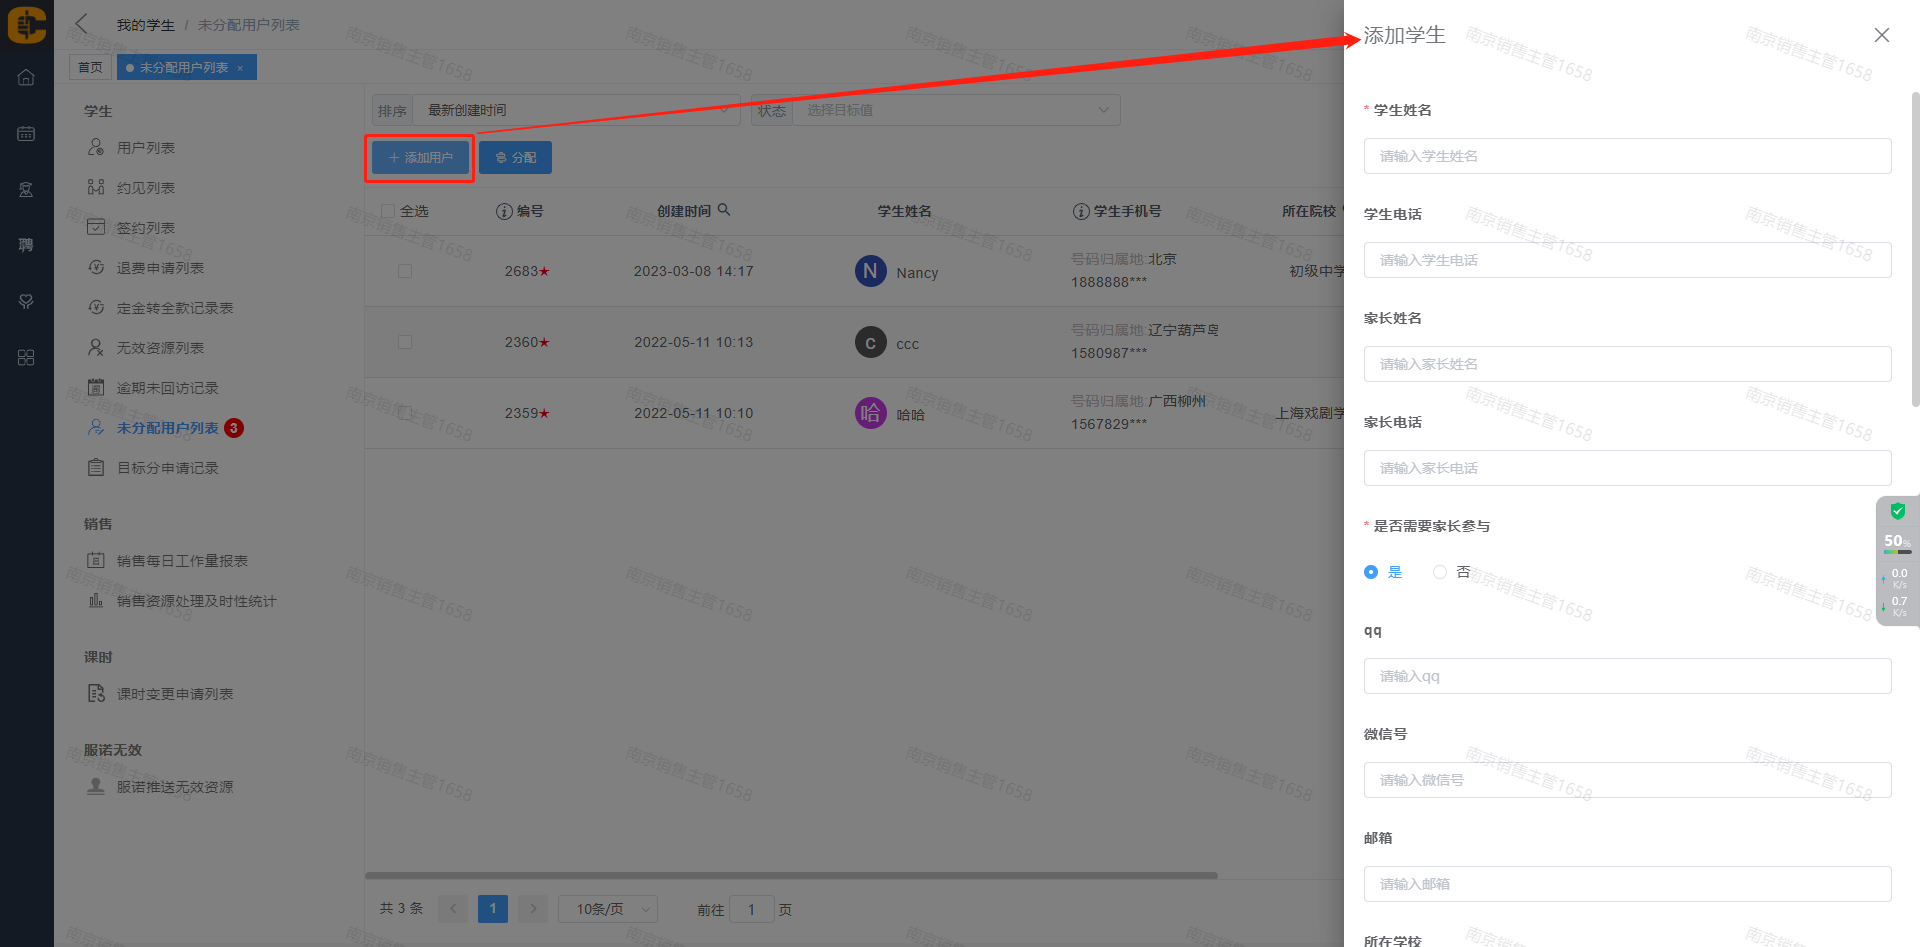Click the back arrow beside 我的学生
The height and width of the screenshot is (947, 1920).
click(82, 24)
